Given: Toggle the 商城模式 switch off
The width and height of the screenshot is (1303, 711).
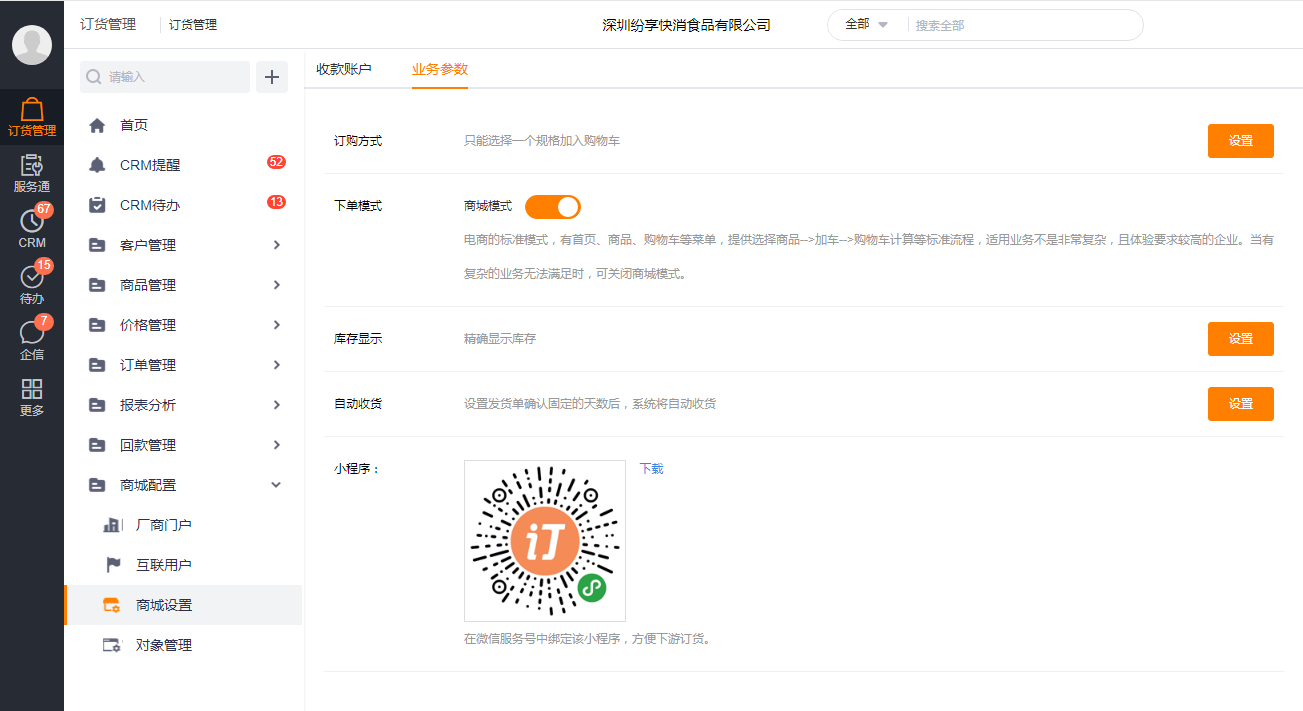Looking at the screenshot, I should 553,207.
